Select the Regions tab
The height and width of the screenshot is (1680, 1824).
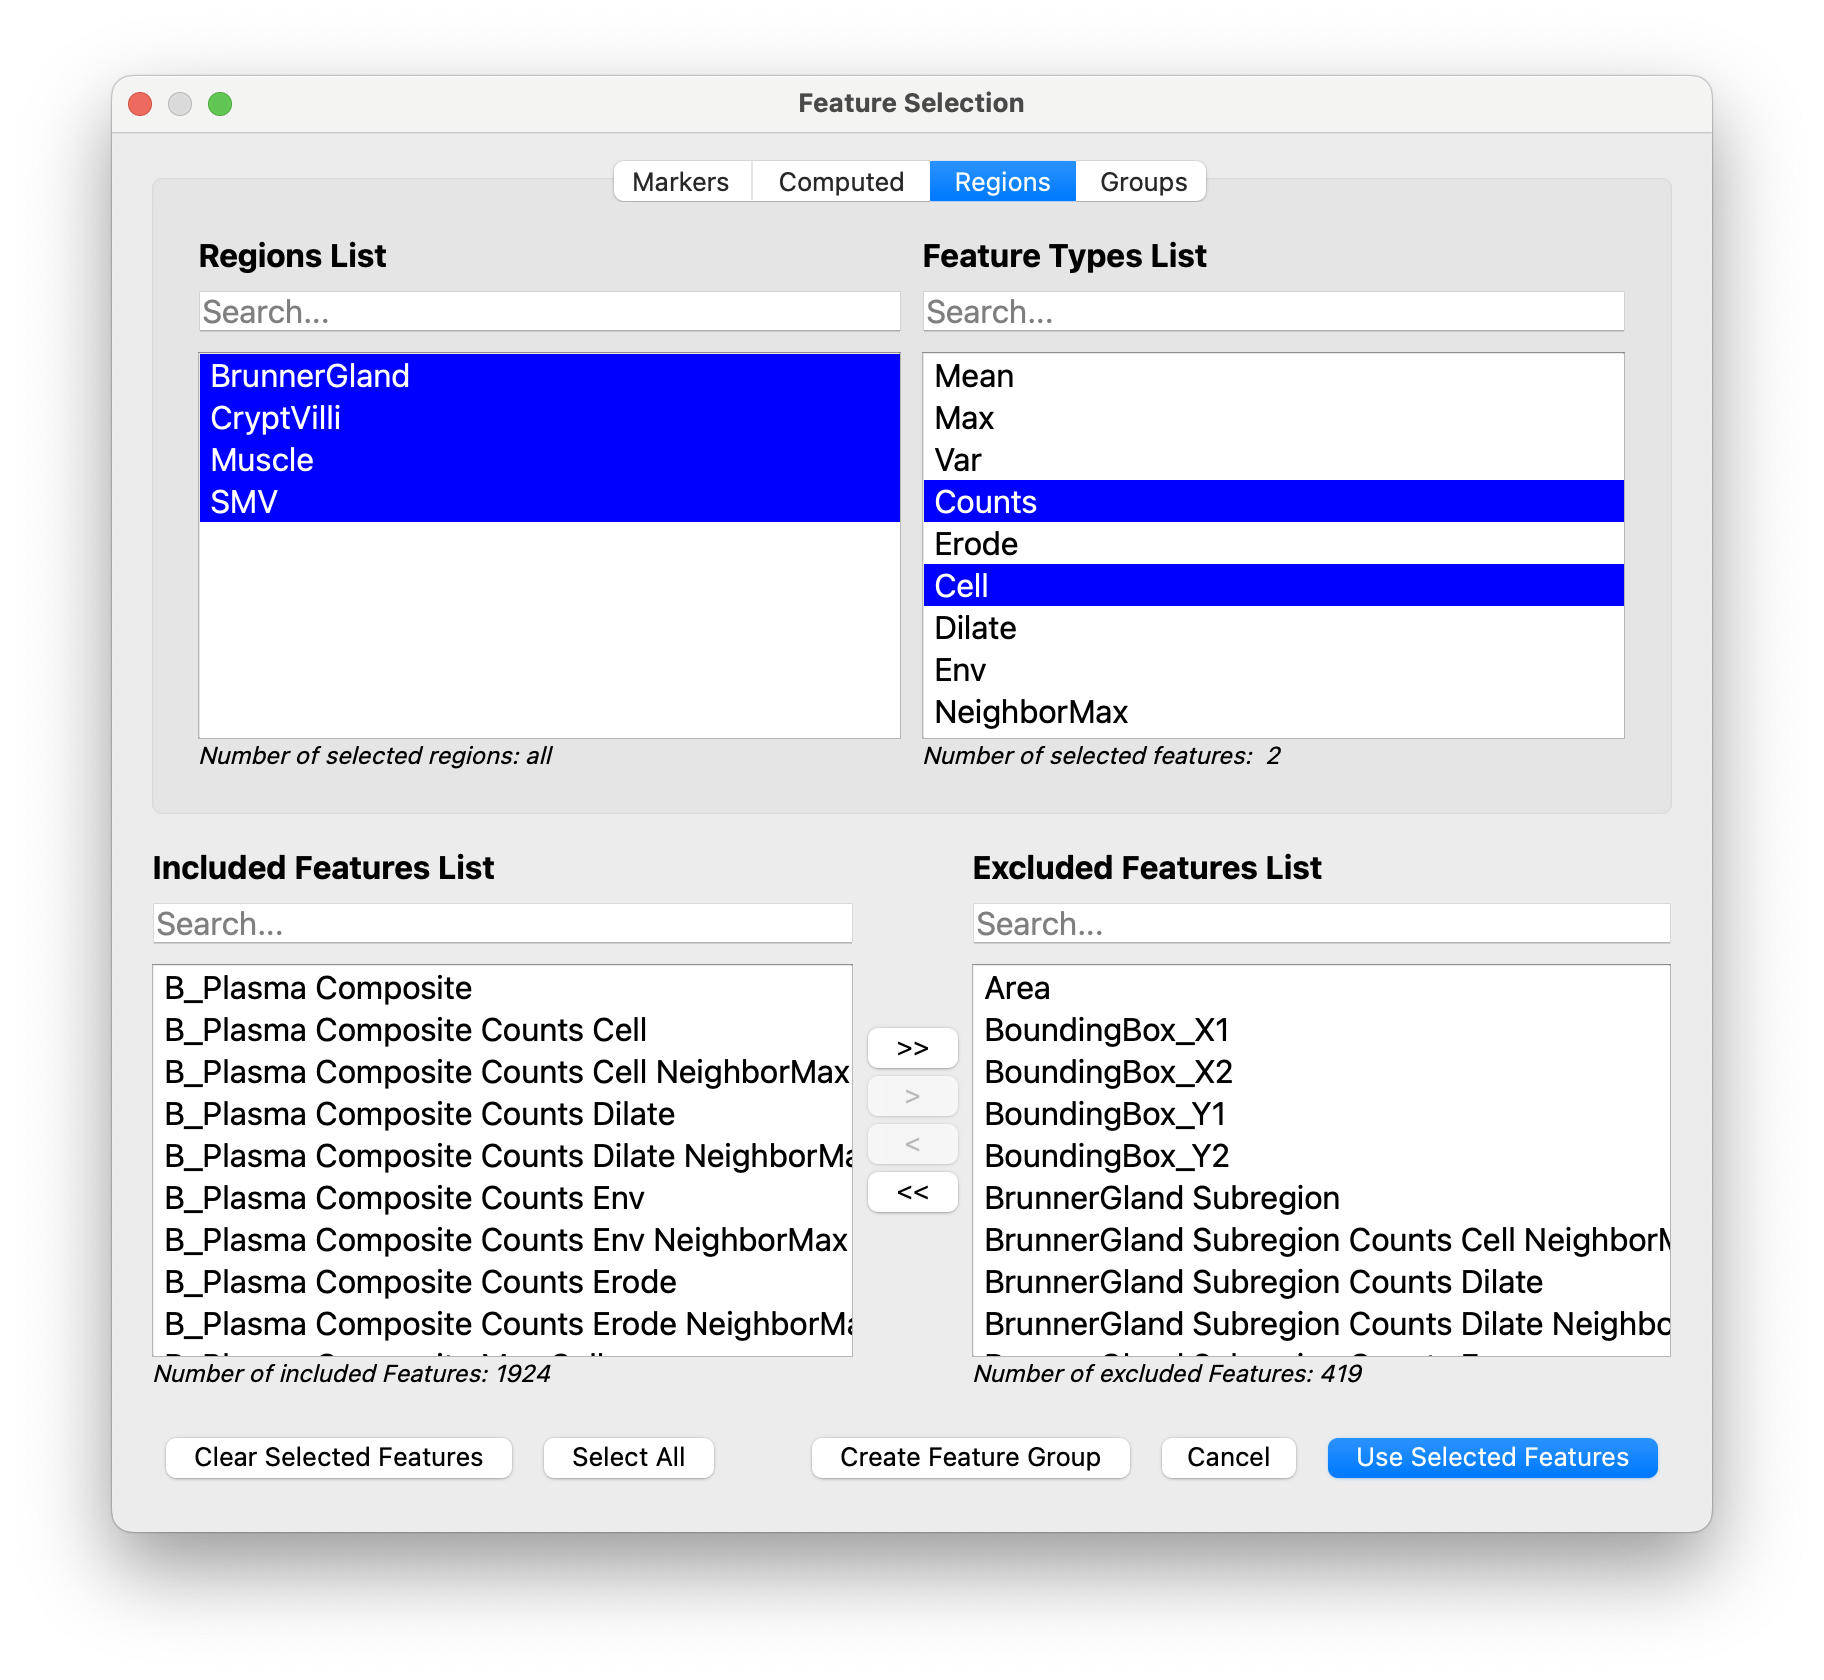(1002, 181)
